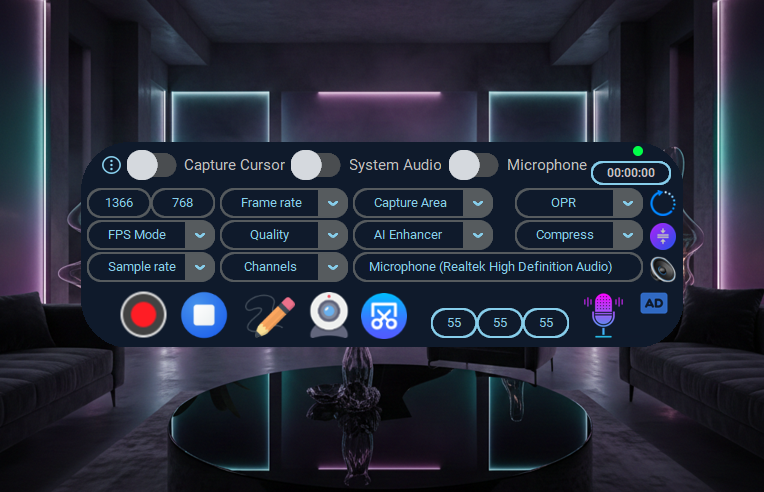Click the loudspeaker icon
This screenshot has width=764, height=492.
pyautogui.click(x=663, y=269)
